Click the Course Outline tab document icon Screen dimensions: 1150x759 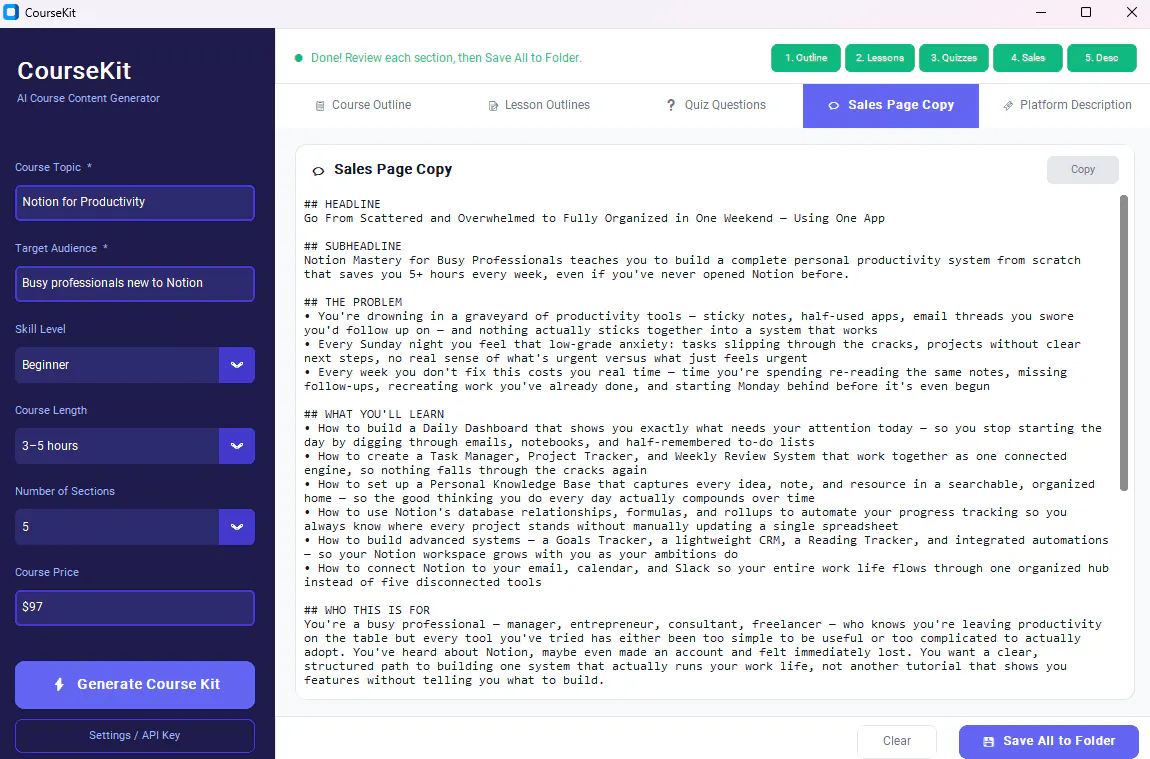coord(320,106)
